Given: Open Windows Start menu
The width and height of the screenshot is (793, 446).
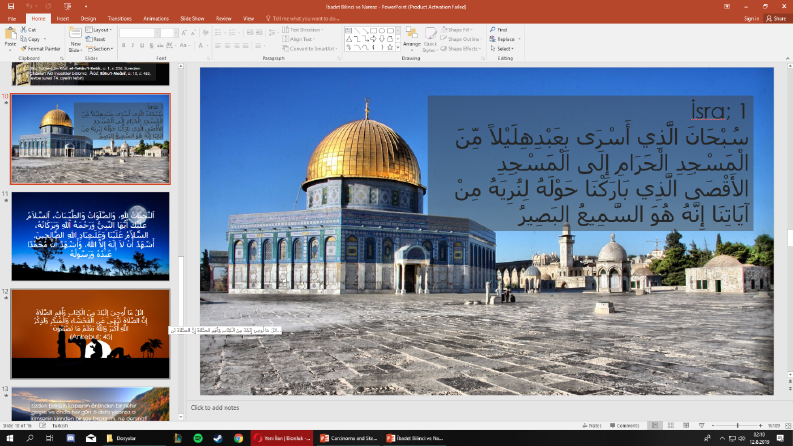Looking at the screenshot, I should [10, 438].
